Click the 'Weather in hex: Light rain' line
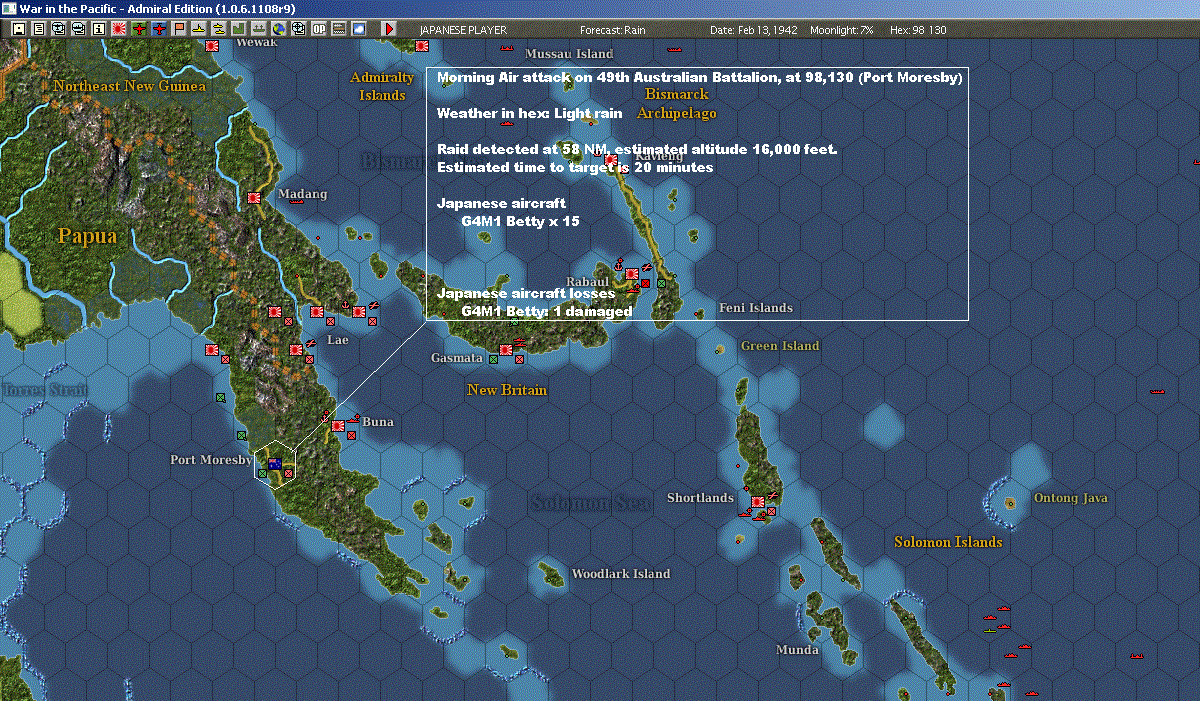The image size is (1200, 701). 530,114
